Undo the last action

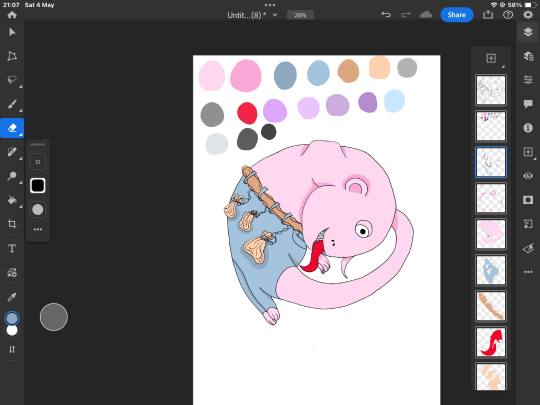(x=386, y=14)
